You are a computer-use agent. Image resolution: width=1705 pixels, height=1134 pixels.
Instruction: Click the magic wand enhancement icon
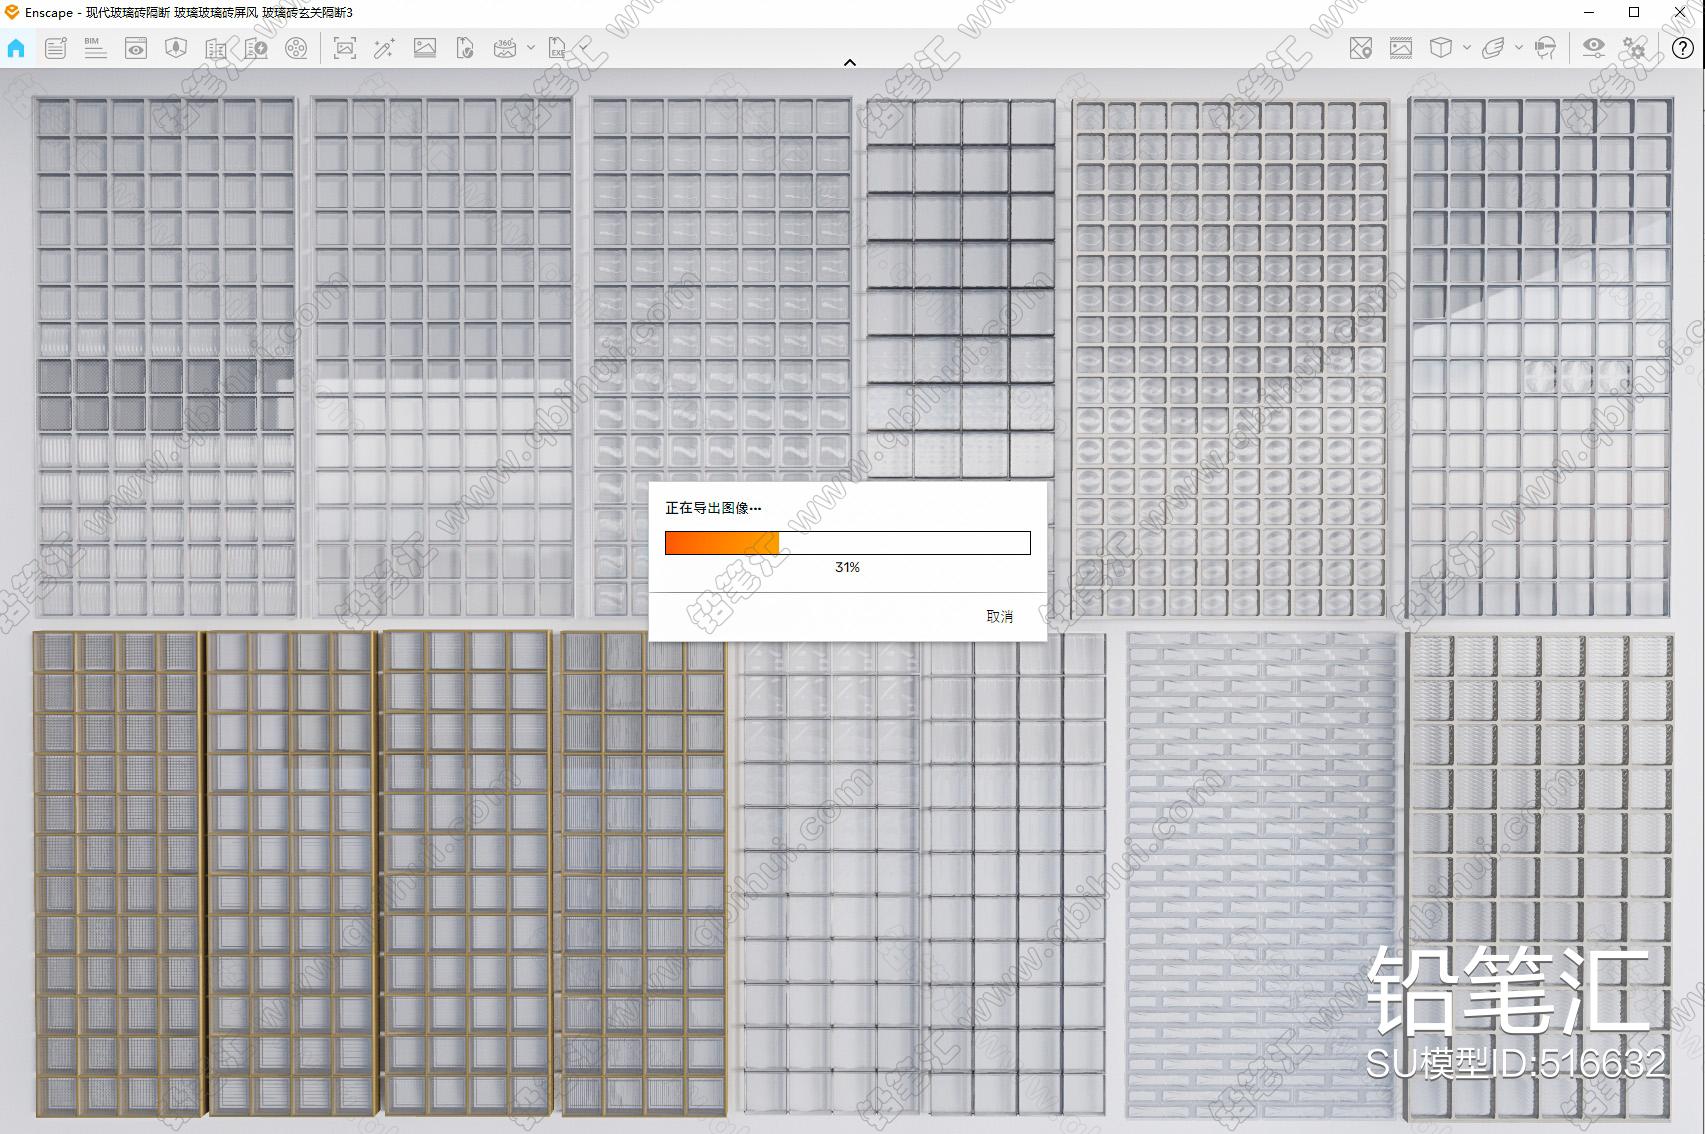[384, 48]
